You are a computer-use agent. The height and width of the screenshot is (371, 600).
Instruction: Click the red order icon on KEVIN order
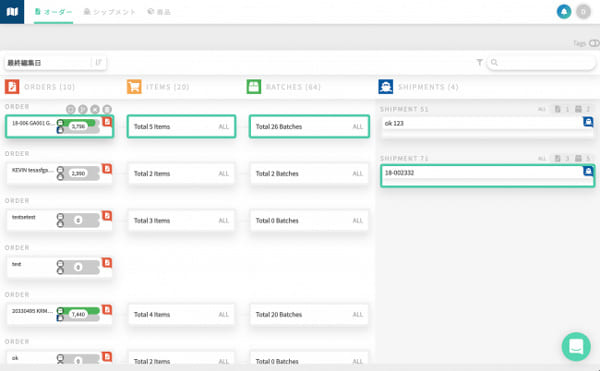coord(107,169)
